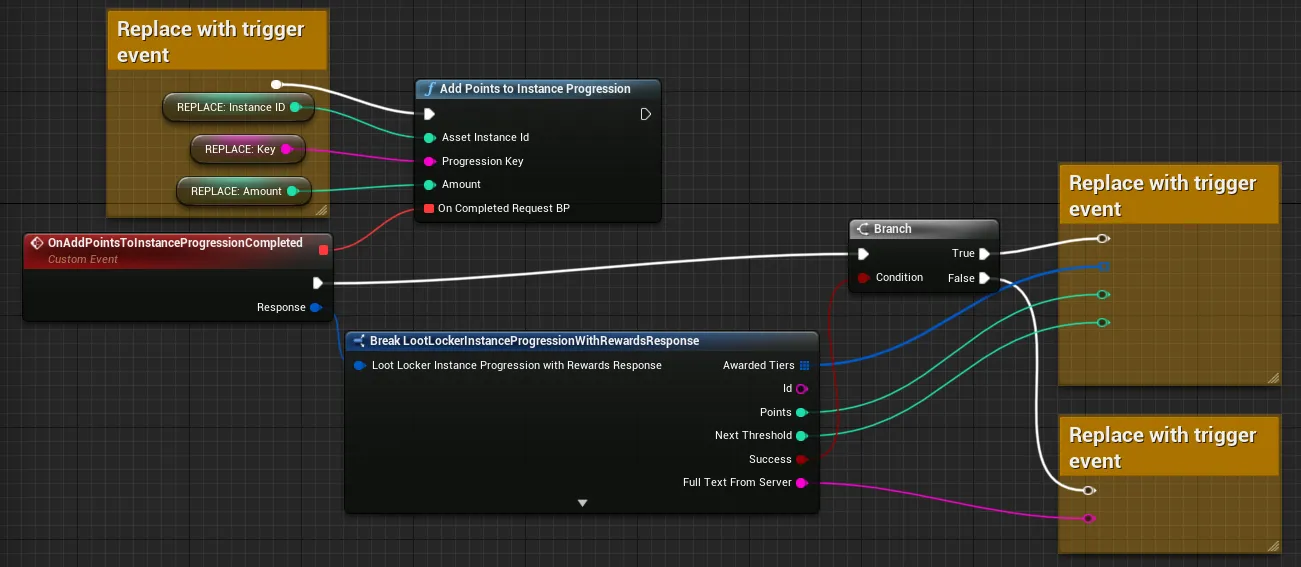Select the Break LootLockerInstanceProgressionWithRewardsResponse node title
This screenshot has width=1301, height=567.
point(534,341)
